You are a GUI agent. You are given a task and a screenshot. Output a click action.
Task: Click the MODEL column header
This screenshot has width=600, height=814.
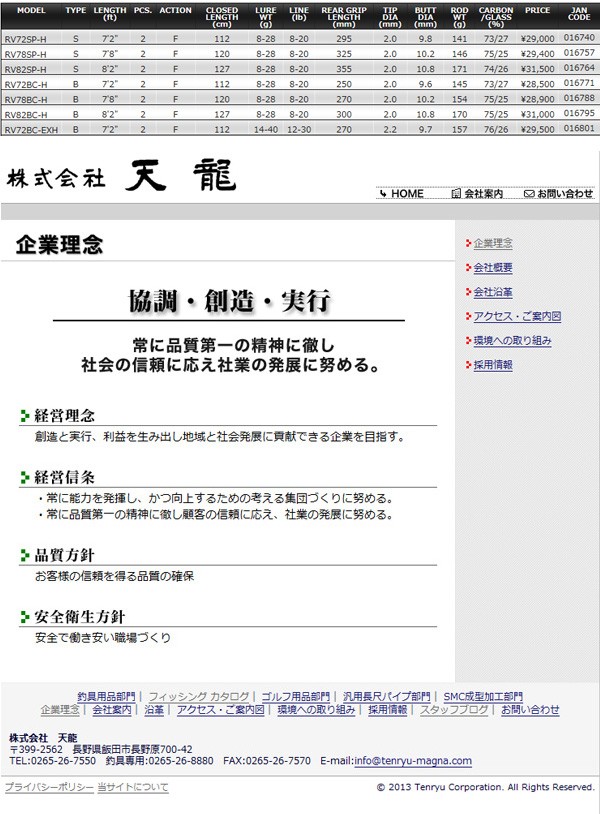31,10
